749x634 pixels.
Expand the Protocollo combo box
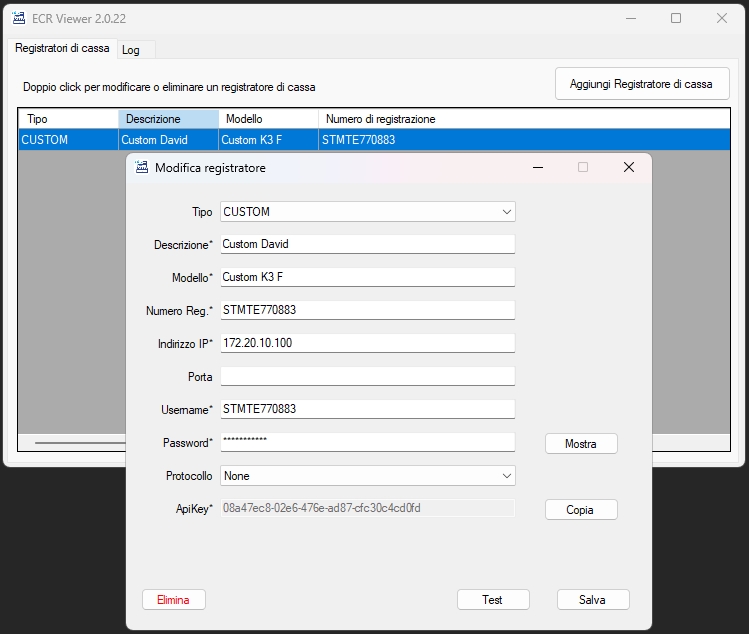click(507, 476)
